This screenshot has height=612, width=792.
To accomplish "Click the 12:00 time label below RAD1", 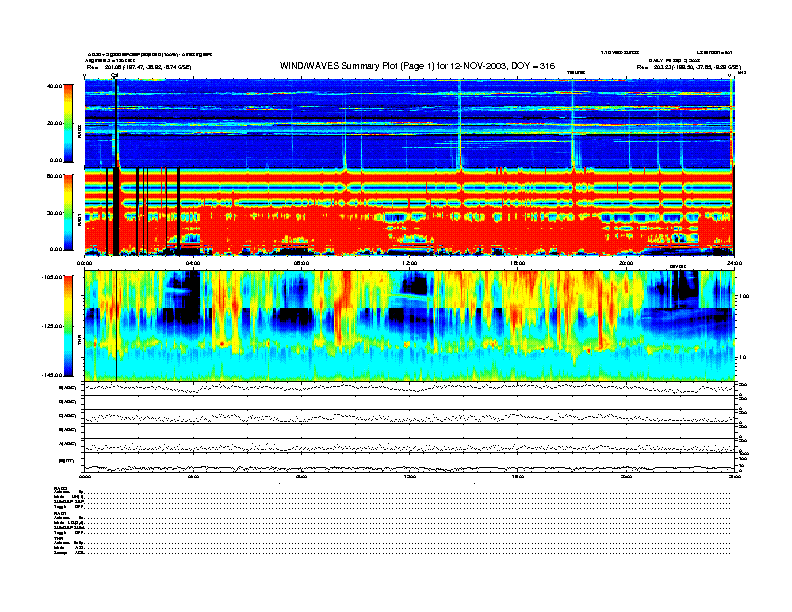I will (409, 263).
